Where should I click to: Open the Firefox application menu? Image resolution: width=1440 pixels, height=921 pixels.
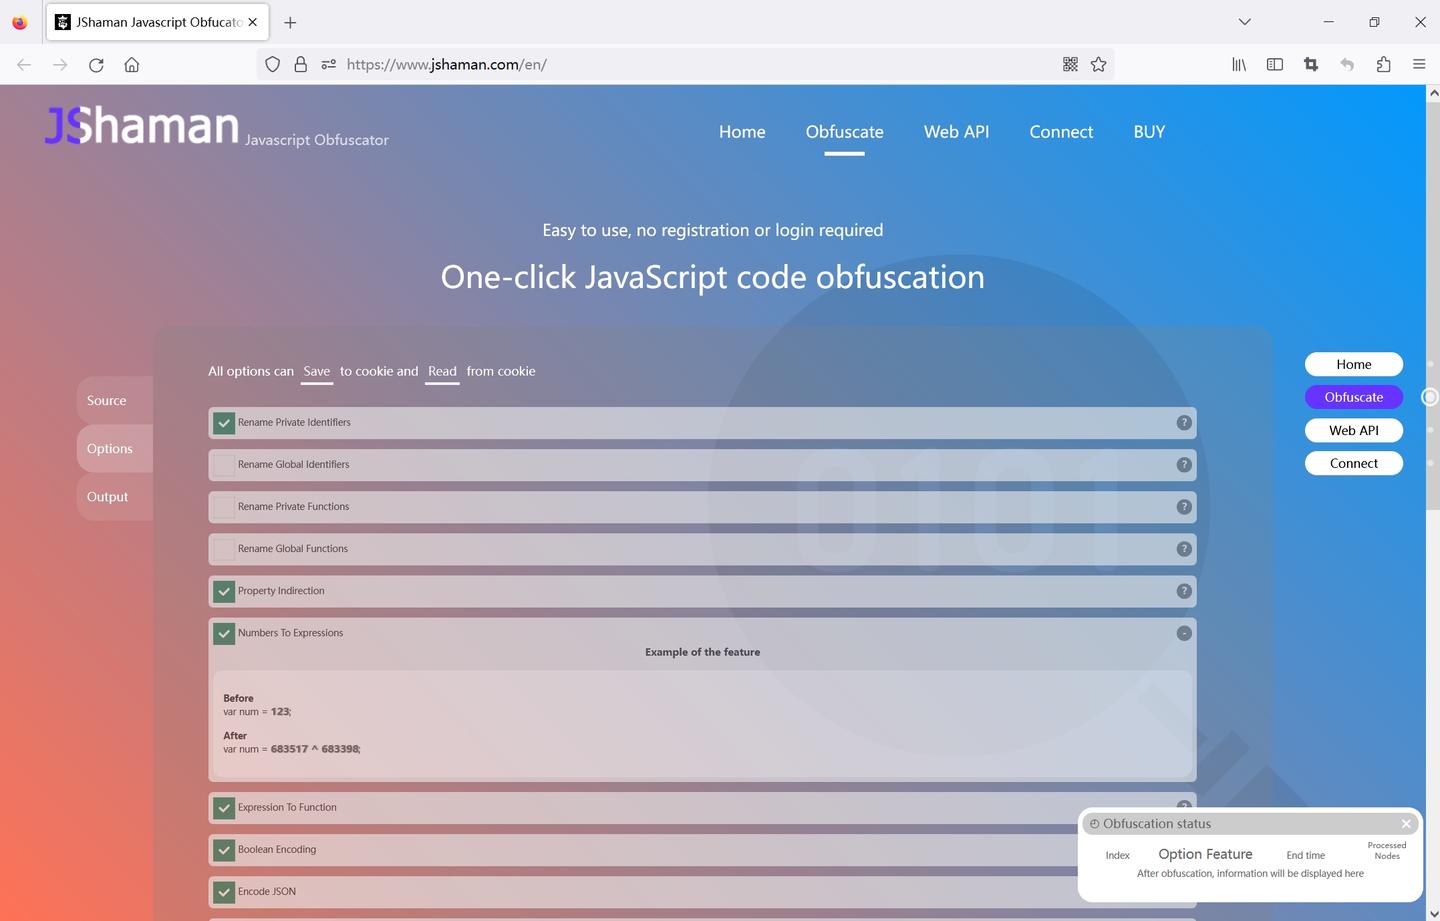(x=1419, y=64)
